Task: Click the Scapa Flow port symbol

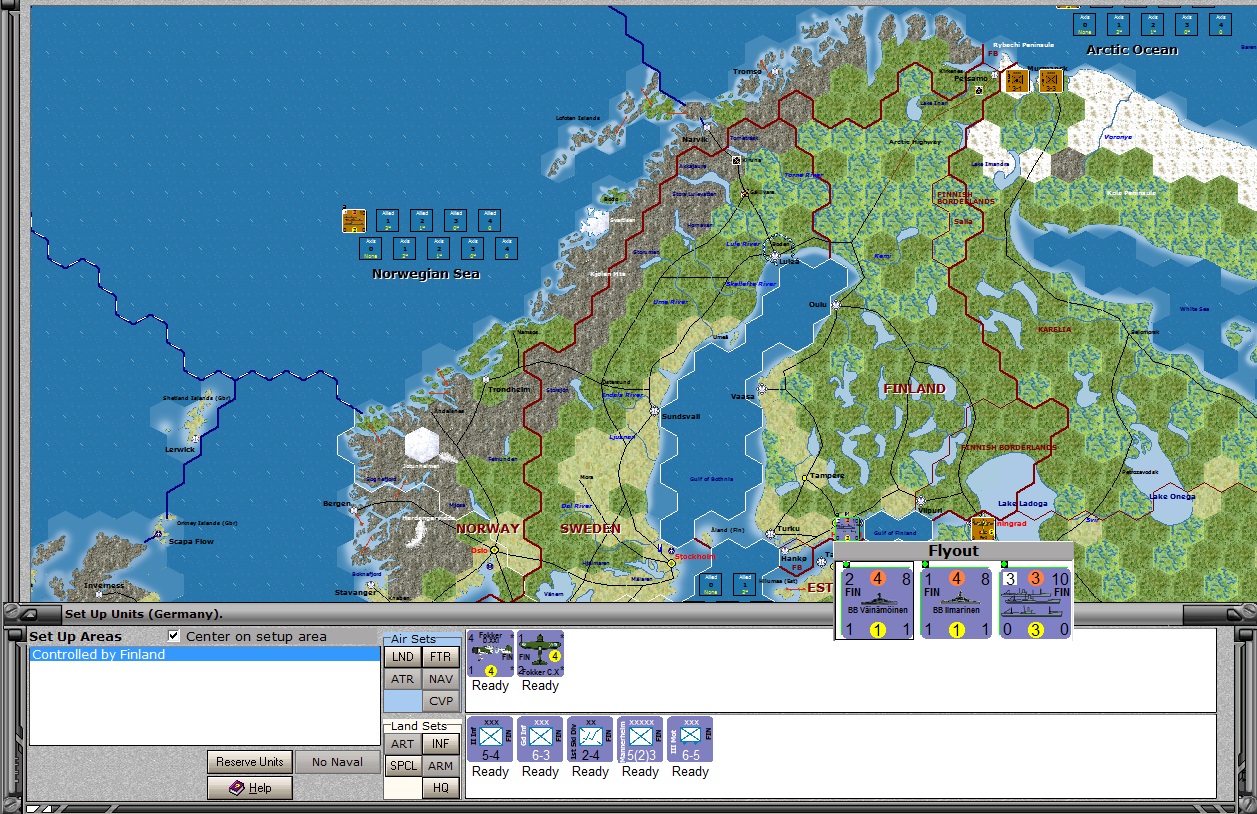Action: click(159, 534)
